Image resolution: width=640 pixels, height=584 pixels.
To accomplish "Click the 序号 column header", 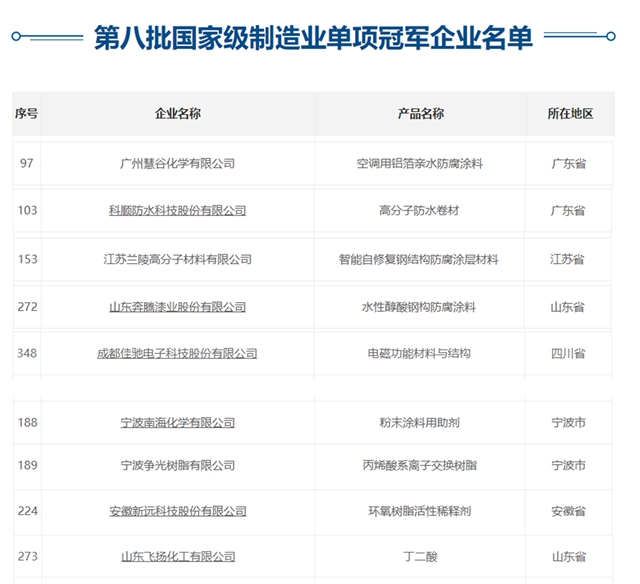I will point(27,113).
